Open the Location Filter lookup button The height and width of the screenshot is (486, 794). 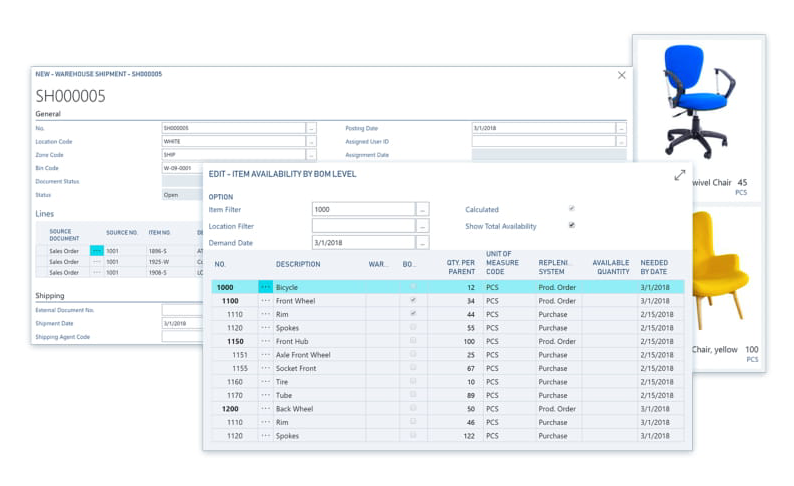point(422,226)
